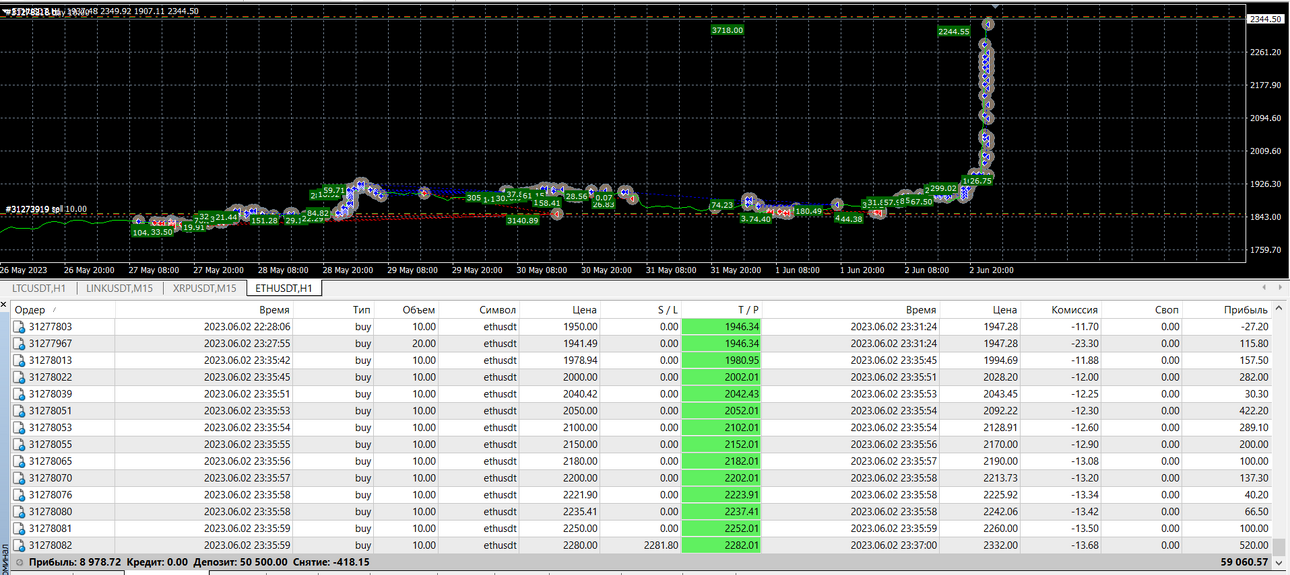This screenshot has height=575, width=1290.
Task: Click the order icon for 31277967
Action: pos(19,344)
